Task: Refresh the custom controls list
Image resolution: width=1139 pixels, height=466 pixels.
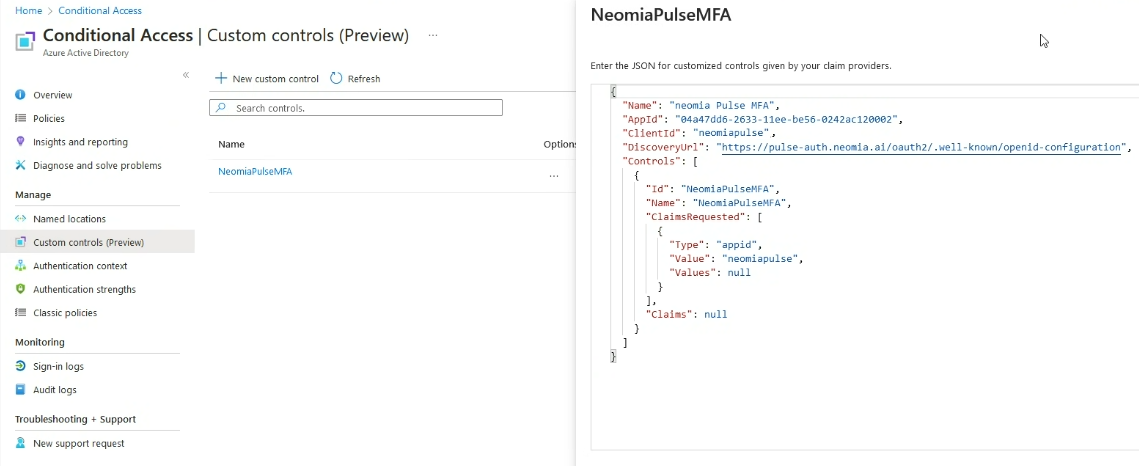Action: point(355,78)
